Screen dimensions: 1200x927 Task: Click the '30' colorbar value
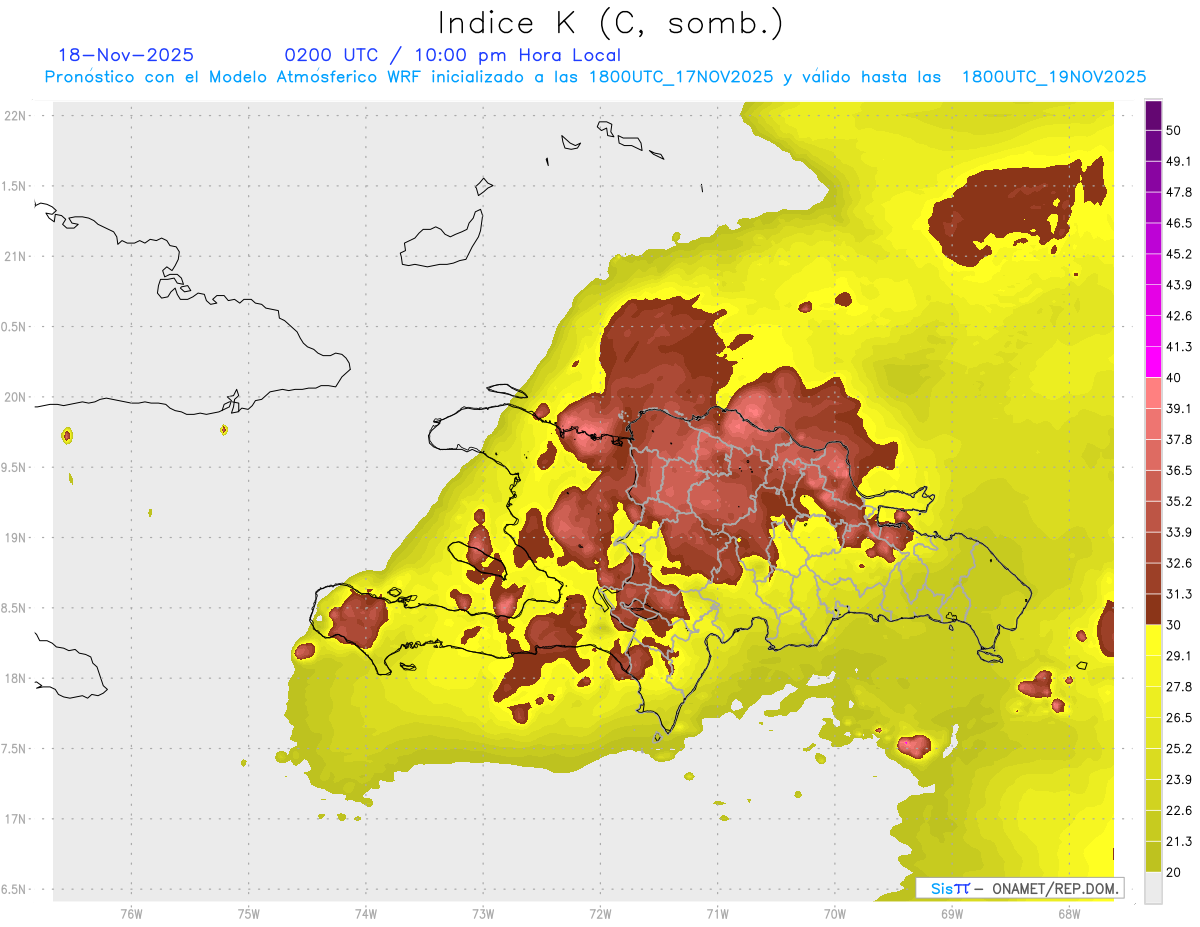tap(1175, 625)
